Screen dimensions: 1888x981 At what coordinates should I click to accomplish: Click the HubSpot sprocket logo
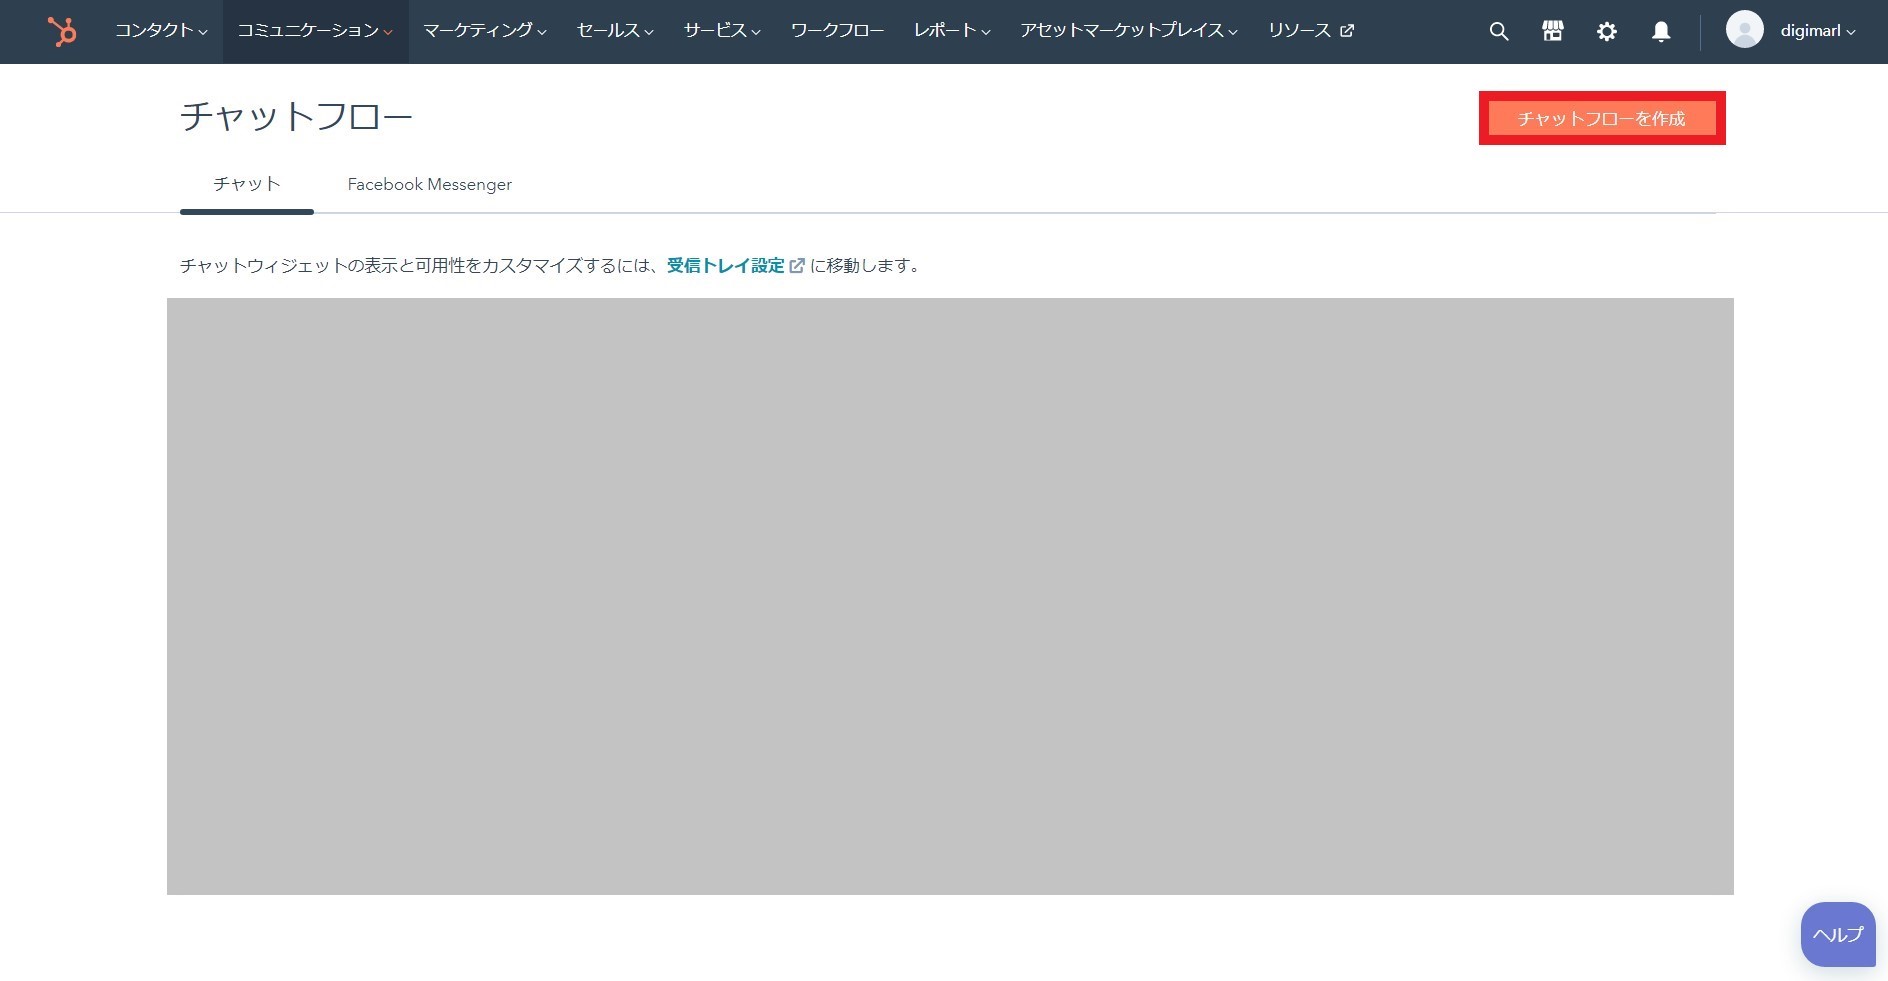pos(62,31)
